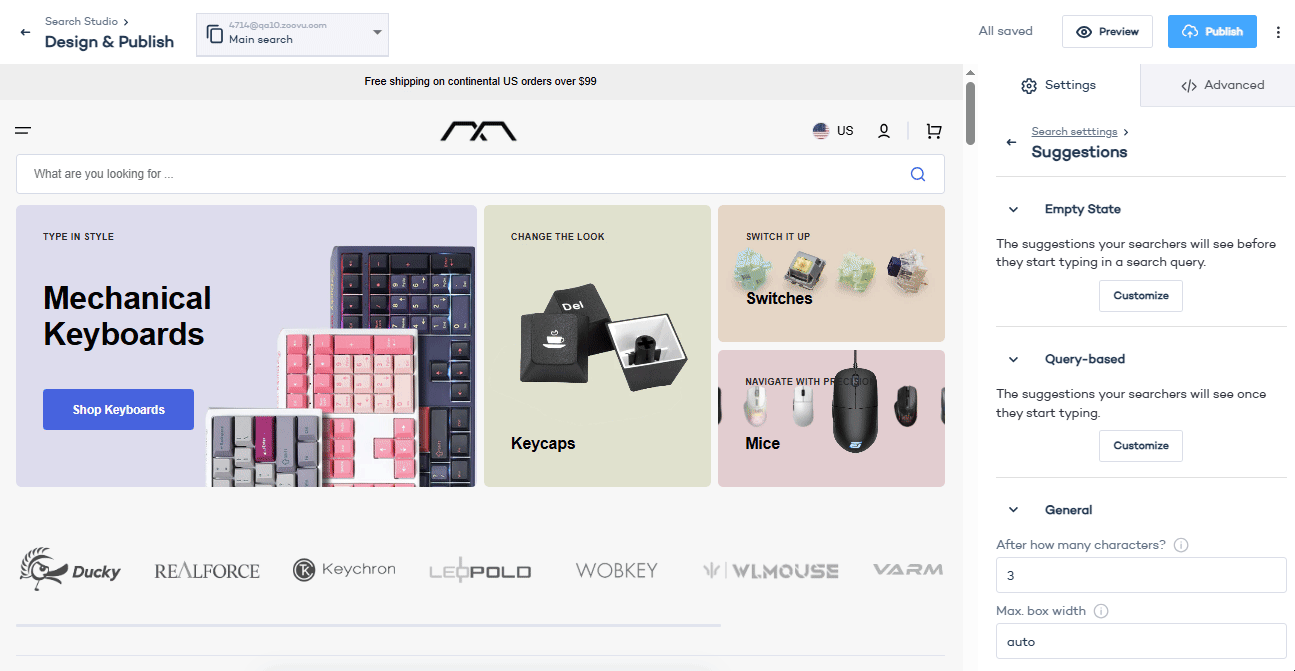Click the magnifier icon in the search bar
Image resolution: width=1295 pixels, height=671 pixels.
(x=917, y=174)
